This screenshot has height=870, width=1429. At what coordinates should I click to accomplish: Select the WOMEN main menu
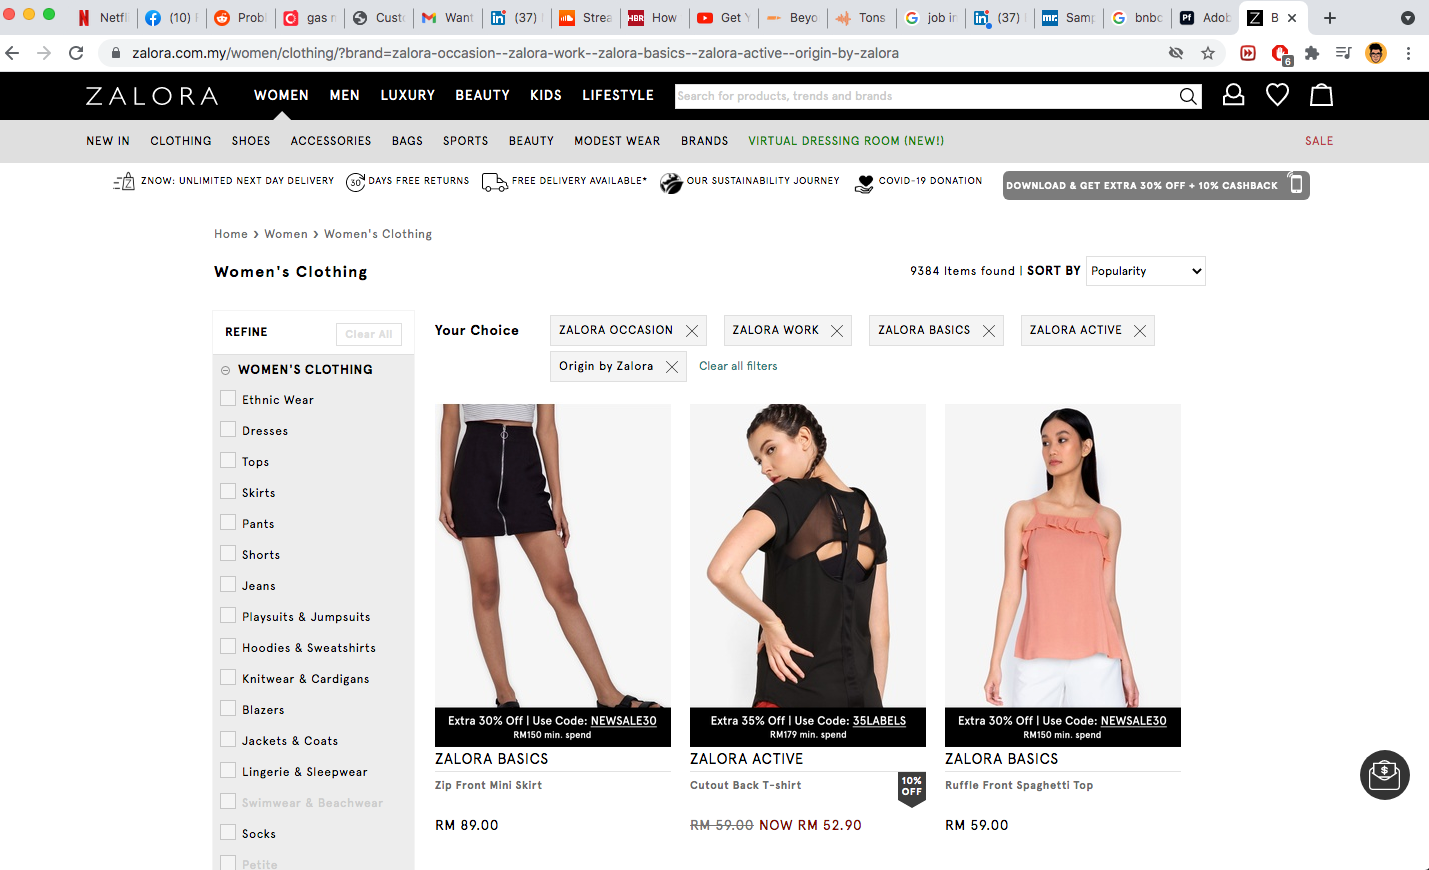click(281, 95)
